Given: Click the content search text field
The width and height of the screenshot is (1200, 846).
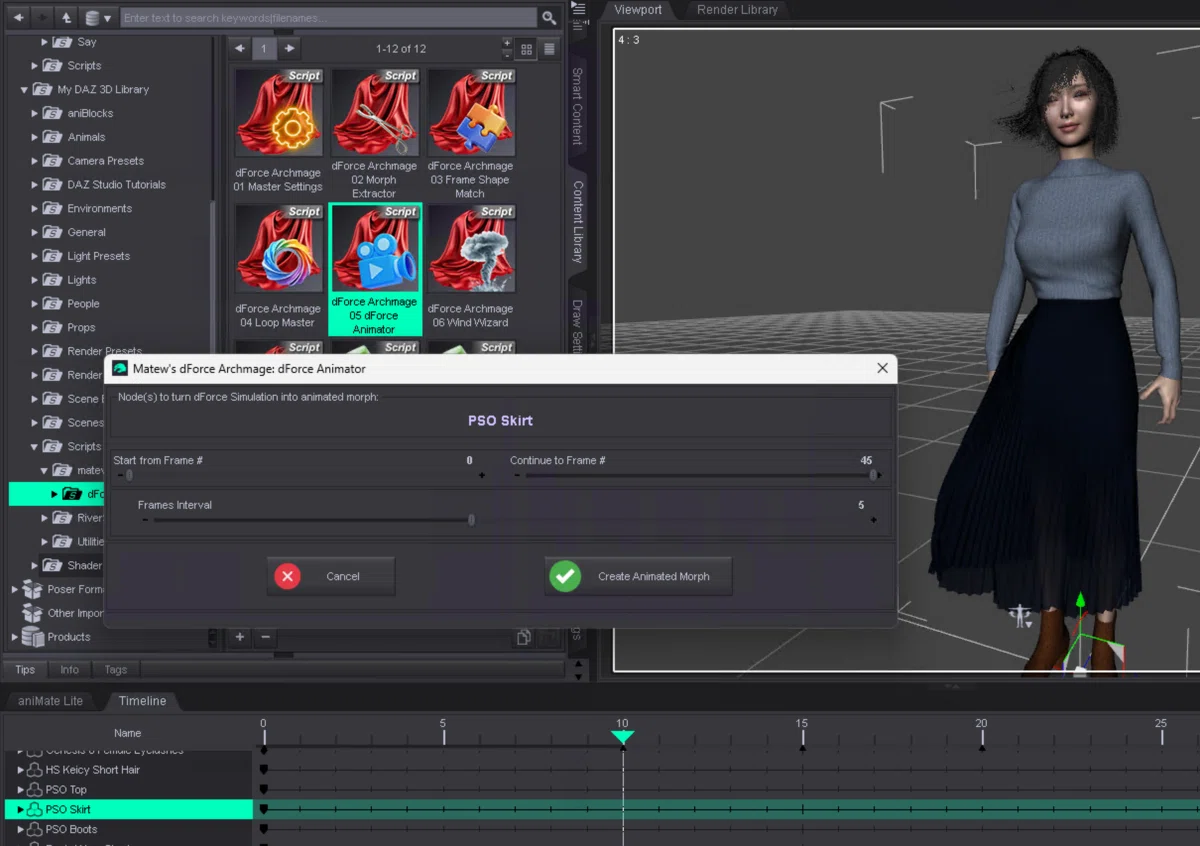Looking at the screenshot, I should (x=328, y=18).
